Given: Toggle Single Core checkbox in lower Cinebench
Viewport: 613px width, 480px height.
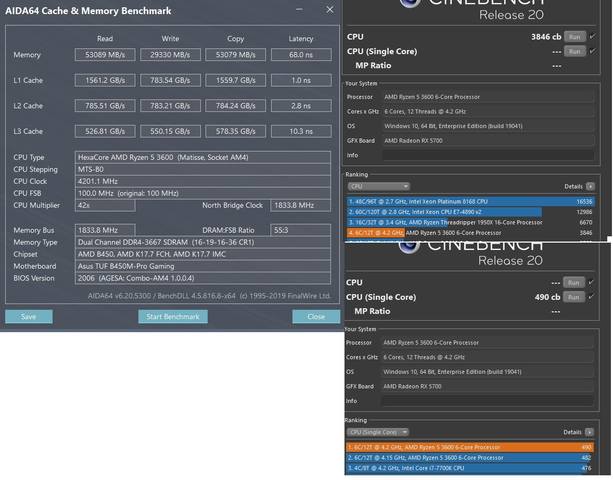Looking at the screenshot, I should point(591,297).
